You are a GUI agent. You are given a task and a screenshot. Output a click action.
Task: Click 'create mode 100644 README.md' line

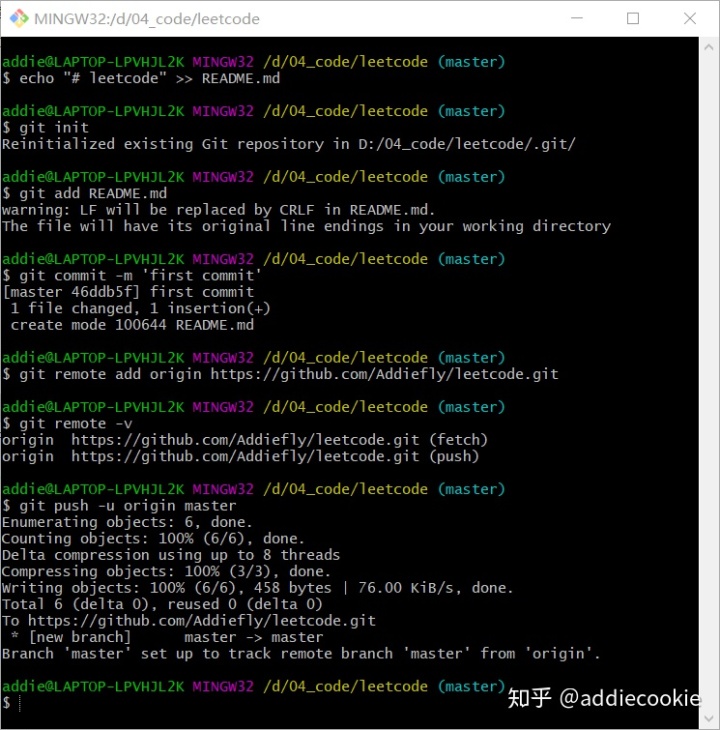point(132,325)
